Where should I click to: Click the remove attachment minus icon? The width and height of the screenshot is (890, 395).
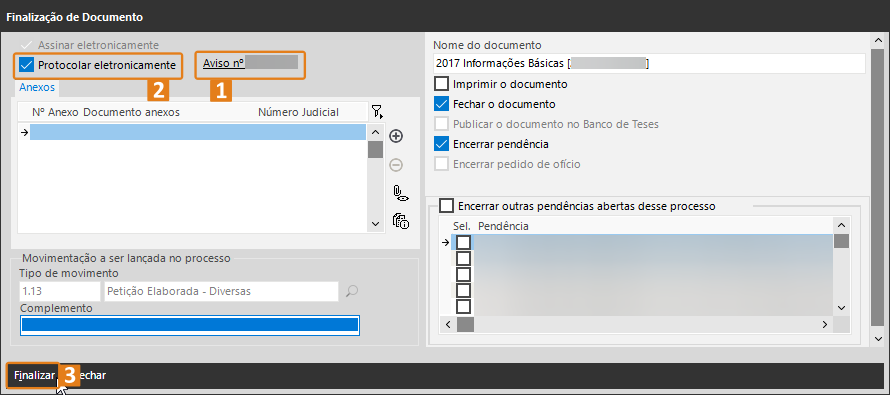(396, 165)
